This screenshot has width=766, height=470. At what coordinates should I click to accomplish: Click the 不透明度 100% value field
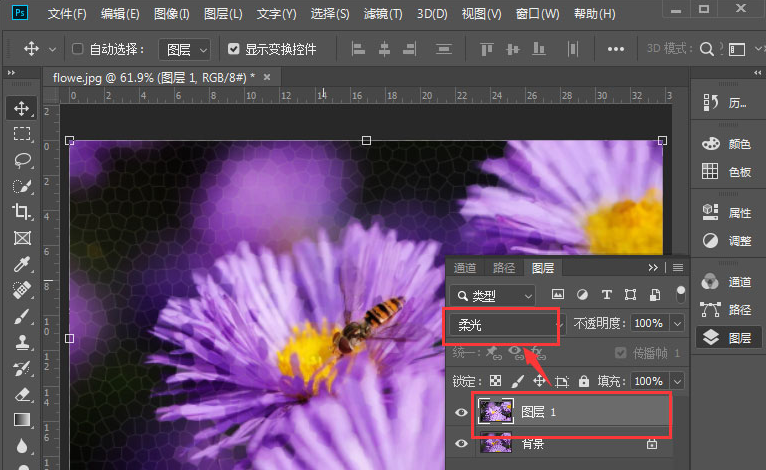point(649,323)
